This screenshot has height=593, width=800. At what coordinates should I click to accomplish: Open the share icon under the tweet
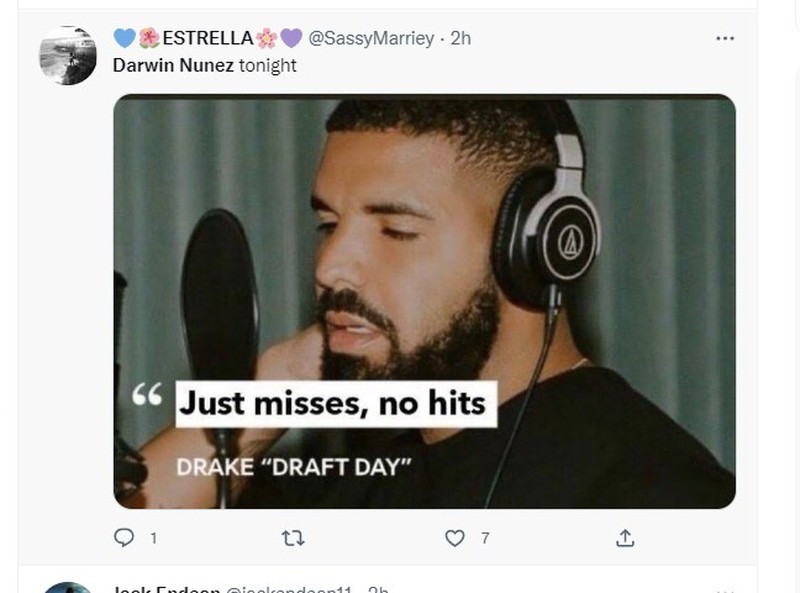coord(625,538)
